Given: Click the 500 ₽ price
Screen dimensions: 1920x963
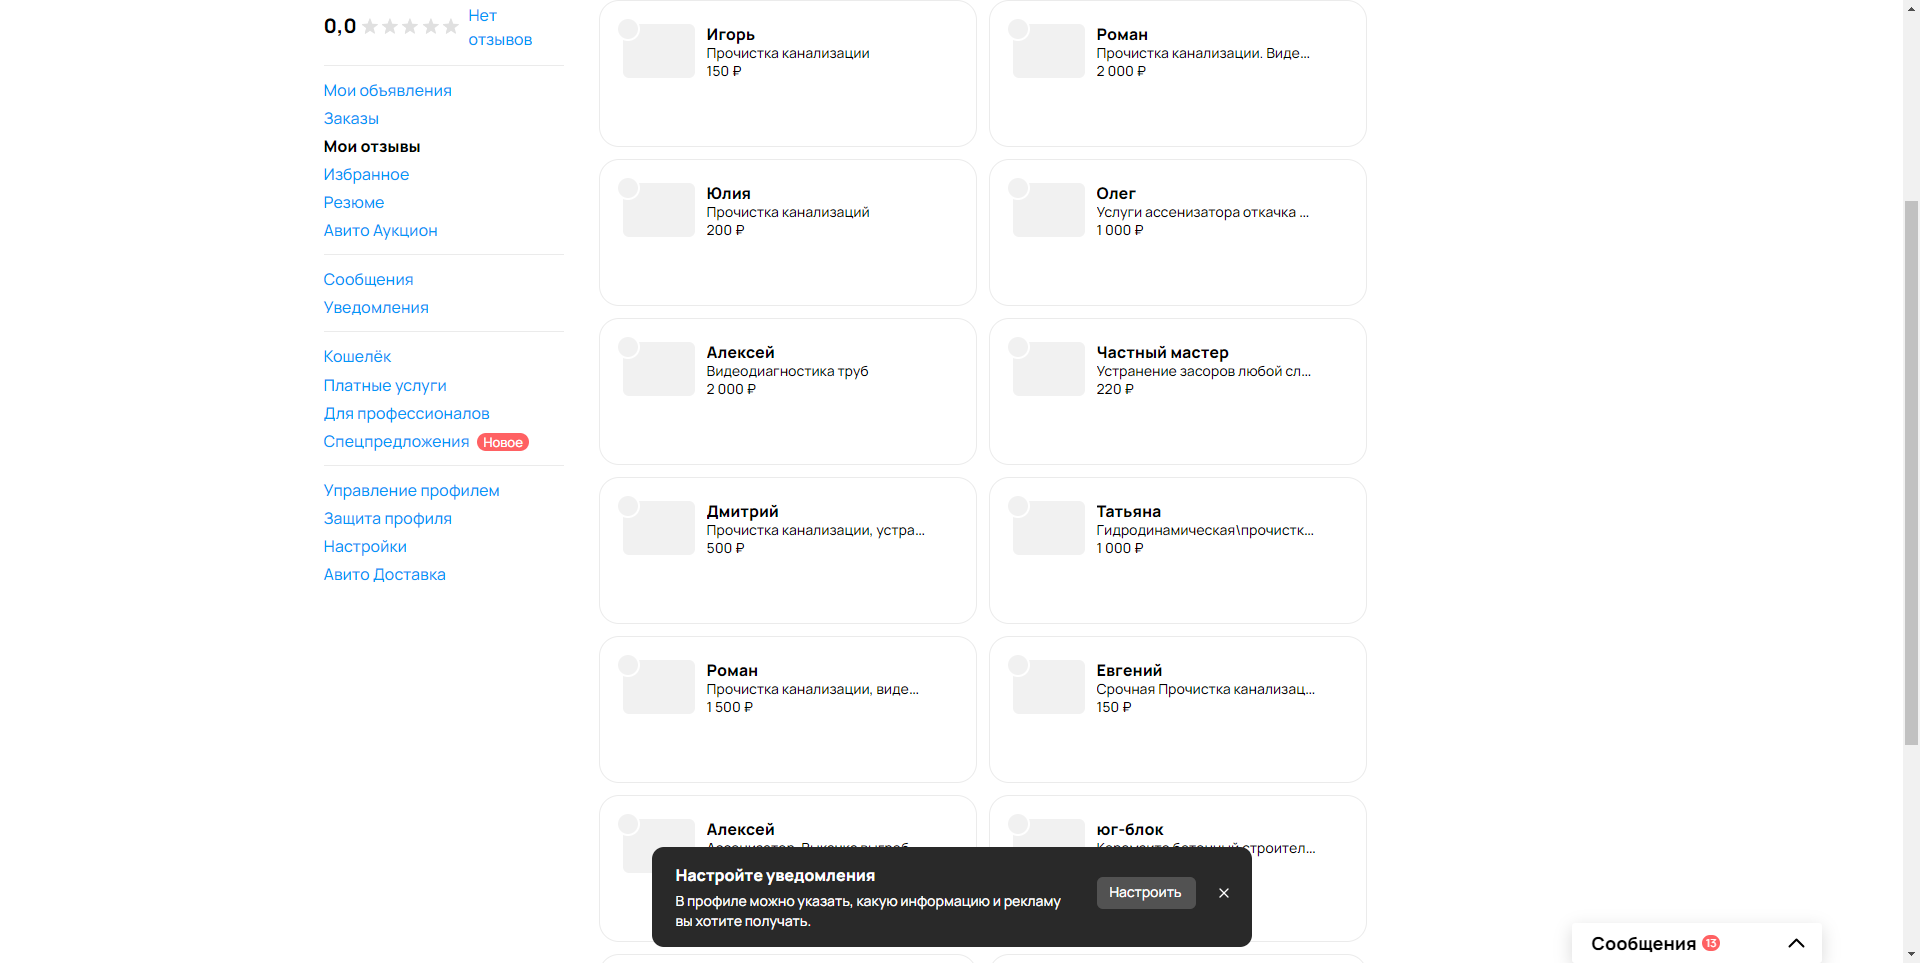Looking at the screenshot, I should (725, 548).
